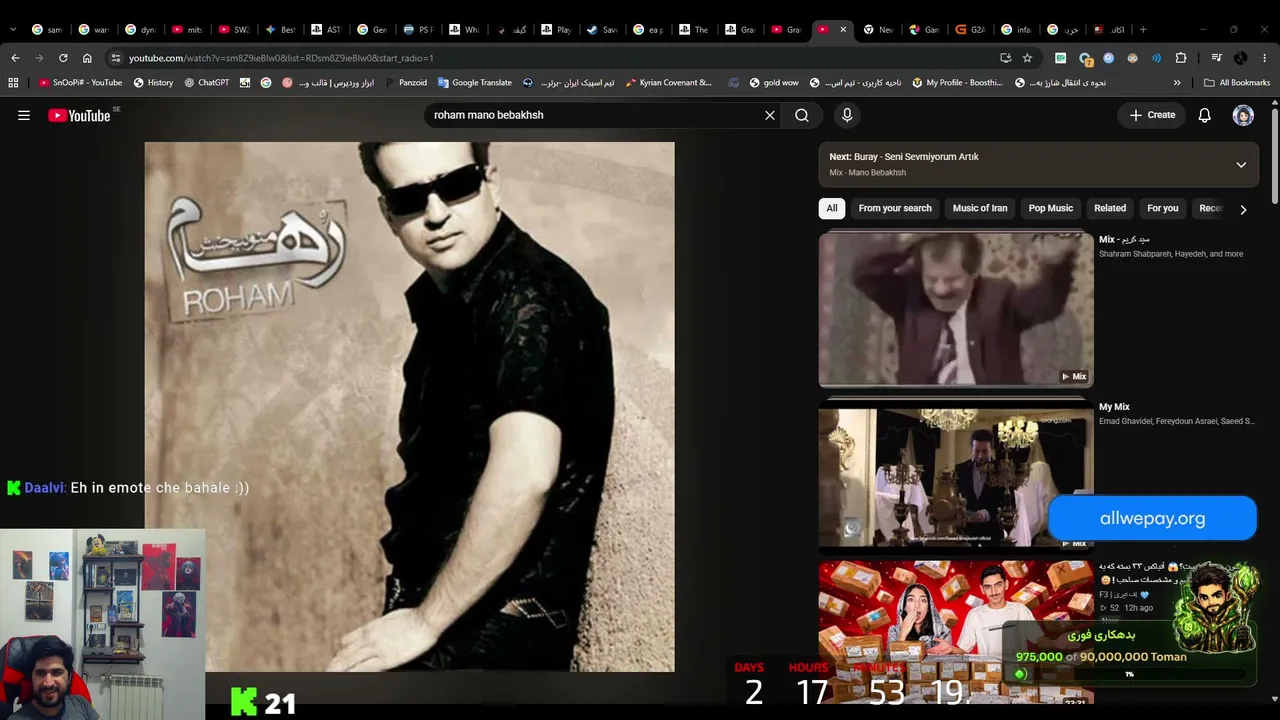The height and width of the screenshot is (720, 1280).
Task: Switch to the 'dyn' Google tab
Action: (x=142, y=30)
